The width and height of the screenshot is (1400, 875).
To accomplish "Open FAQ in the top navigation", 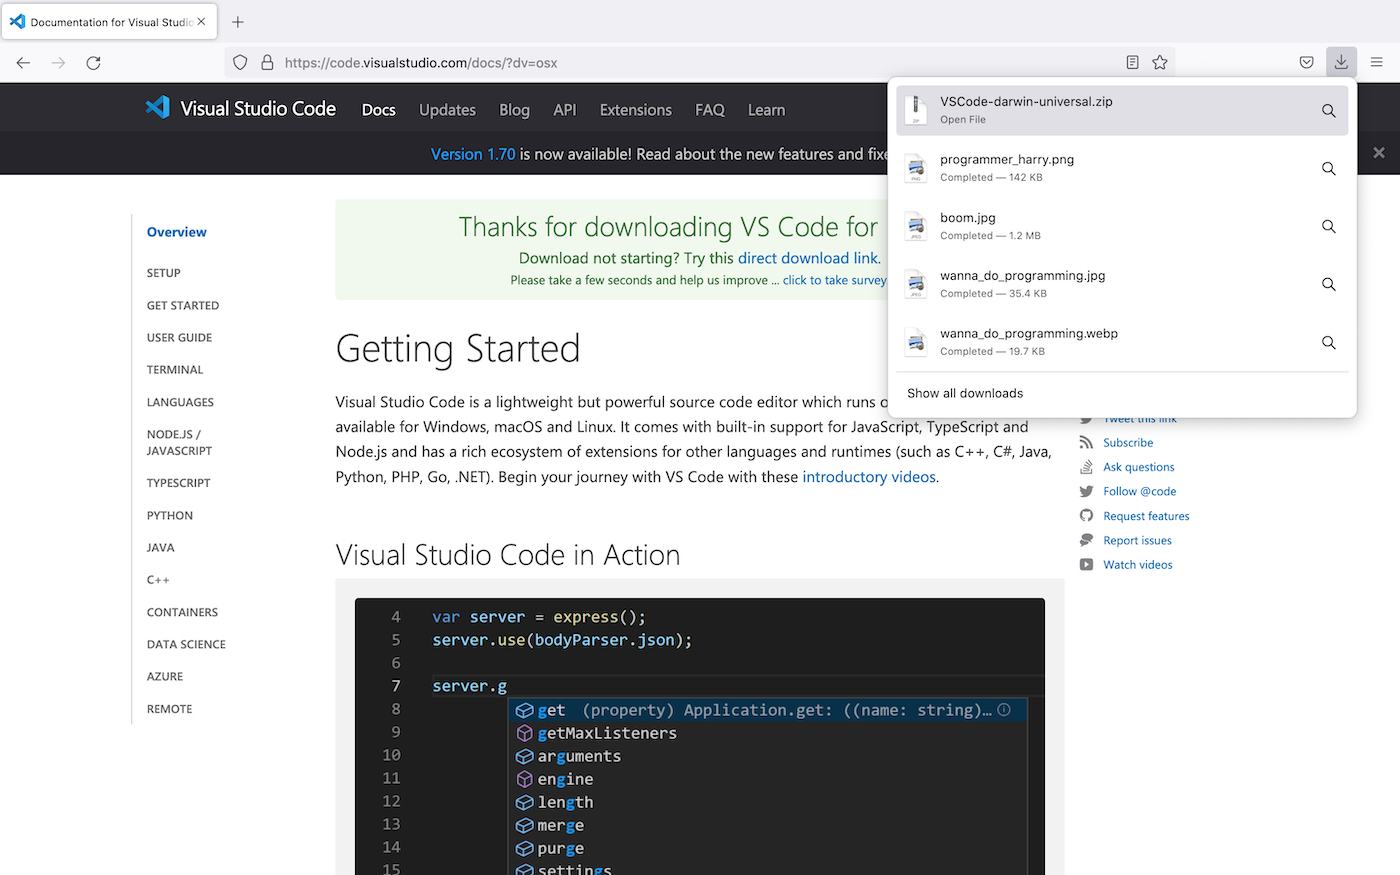I will (710, 110).
